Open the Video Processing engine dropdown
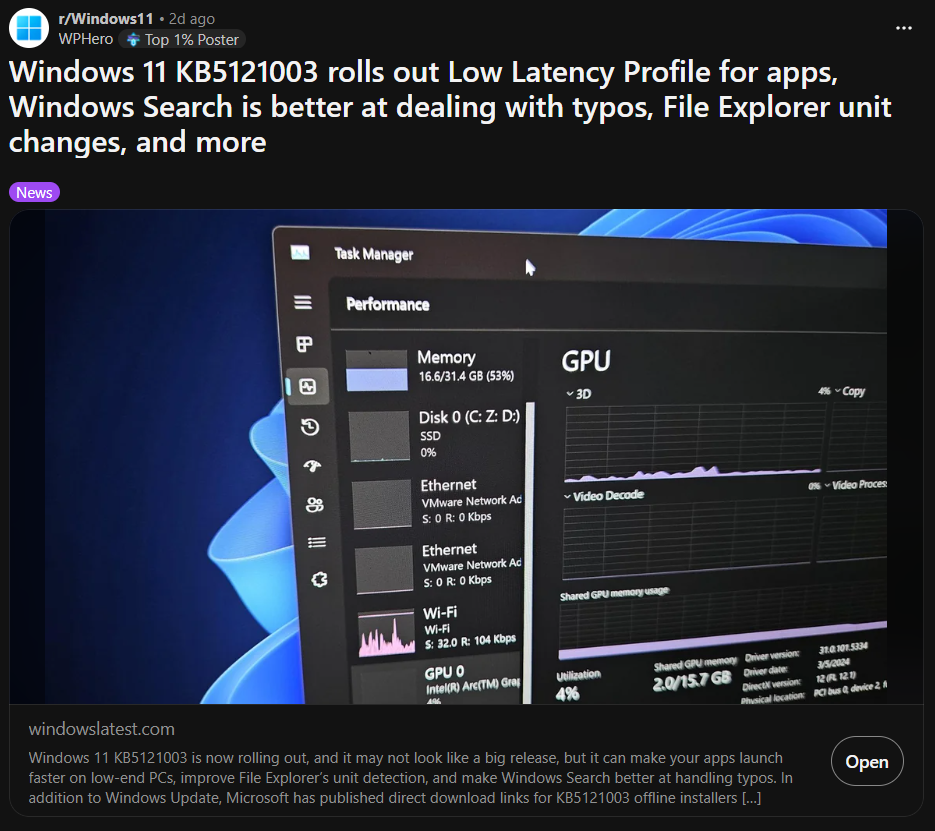The image size is (935, 831). click(x=856, y=485)
